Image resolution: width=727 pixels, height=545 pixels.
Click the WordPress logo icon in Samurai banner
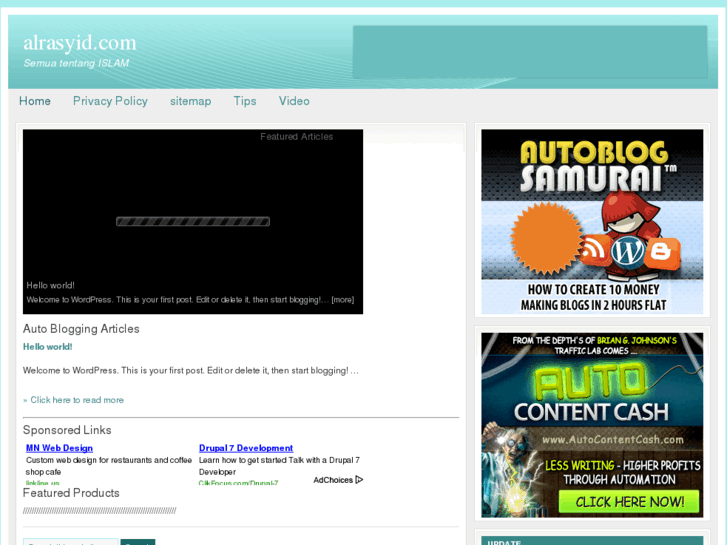pos(627,251)
